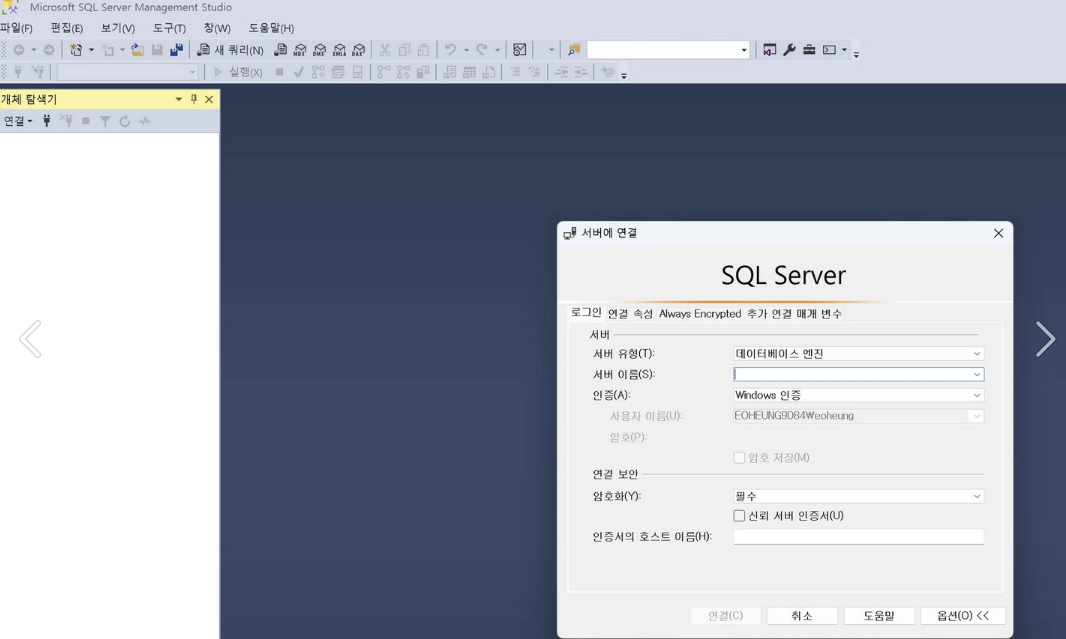Click the 옵션(O) << button
Image resolution: width=1066 pixels, height=639 pixels.
963,616
